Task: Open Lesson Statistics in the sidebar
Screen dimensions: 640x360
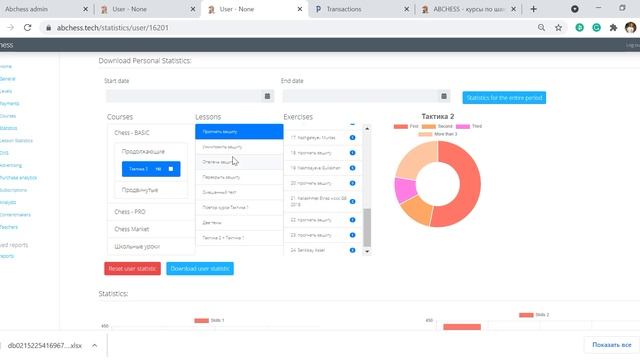Action: click(16, 140)
